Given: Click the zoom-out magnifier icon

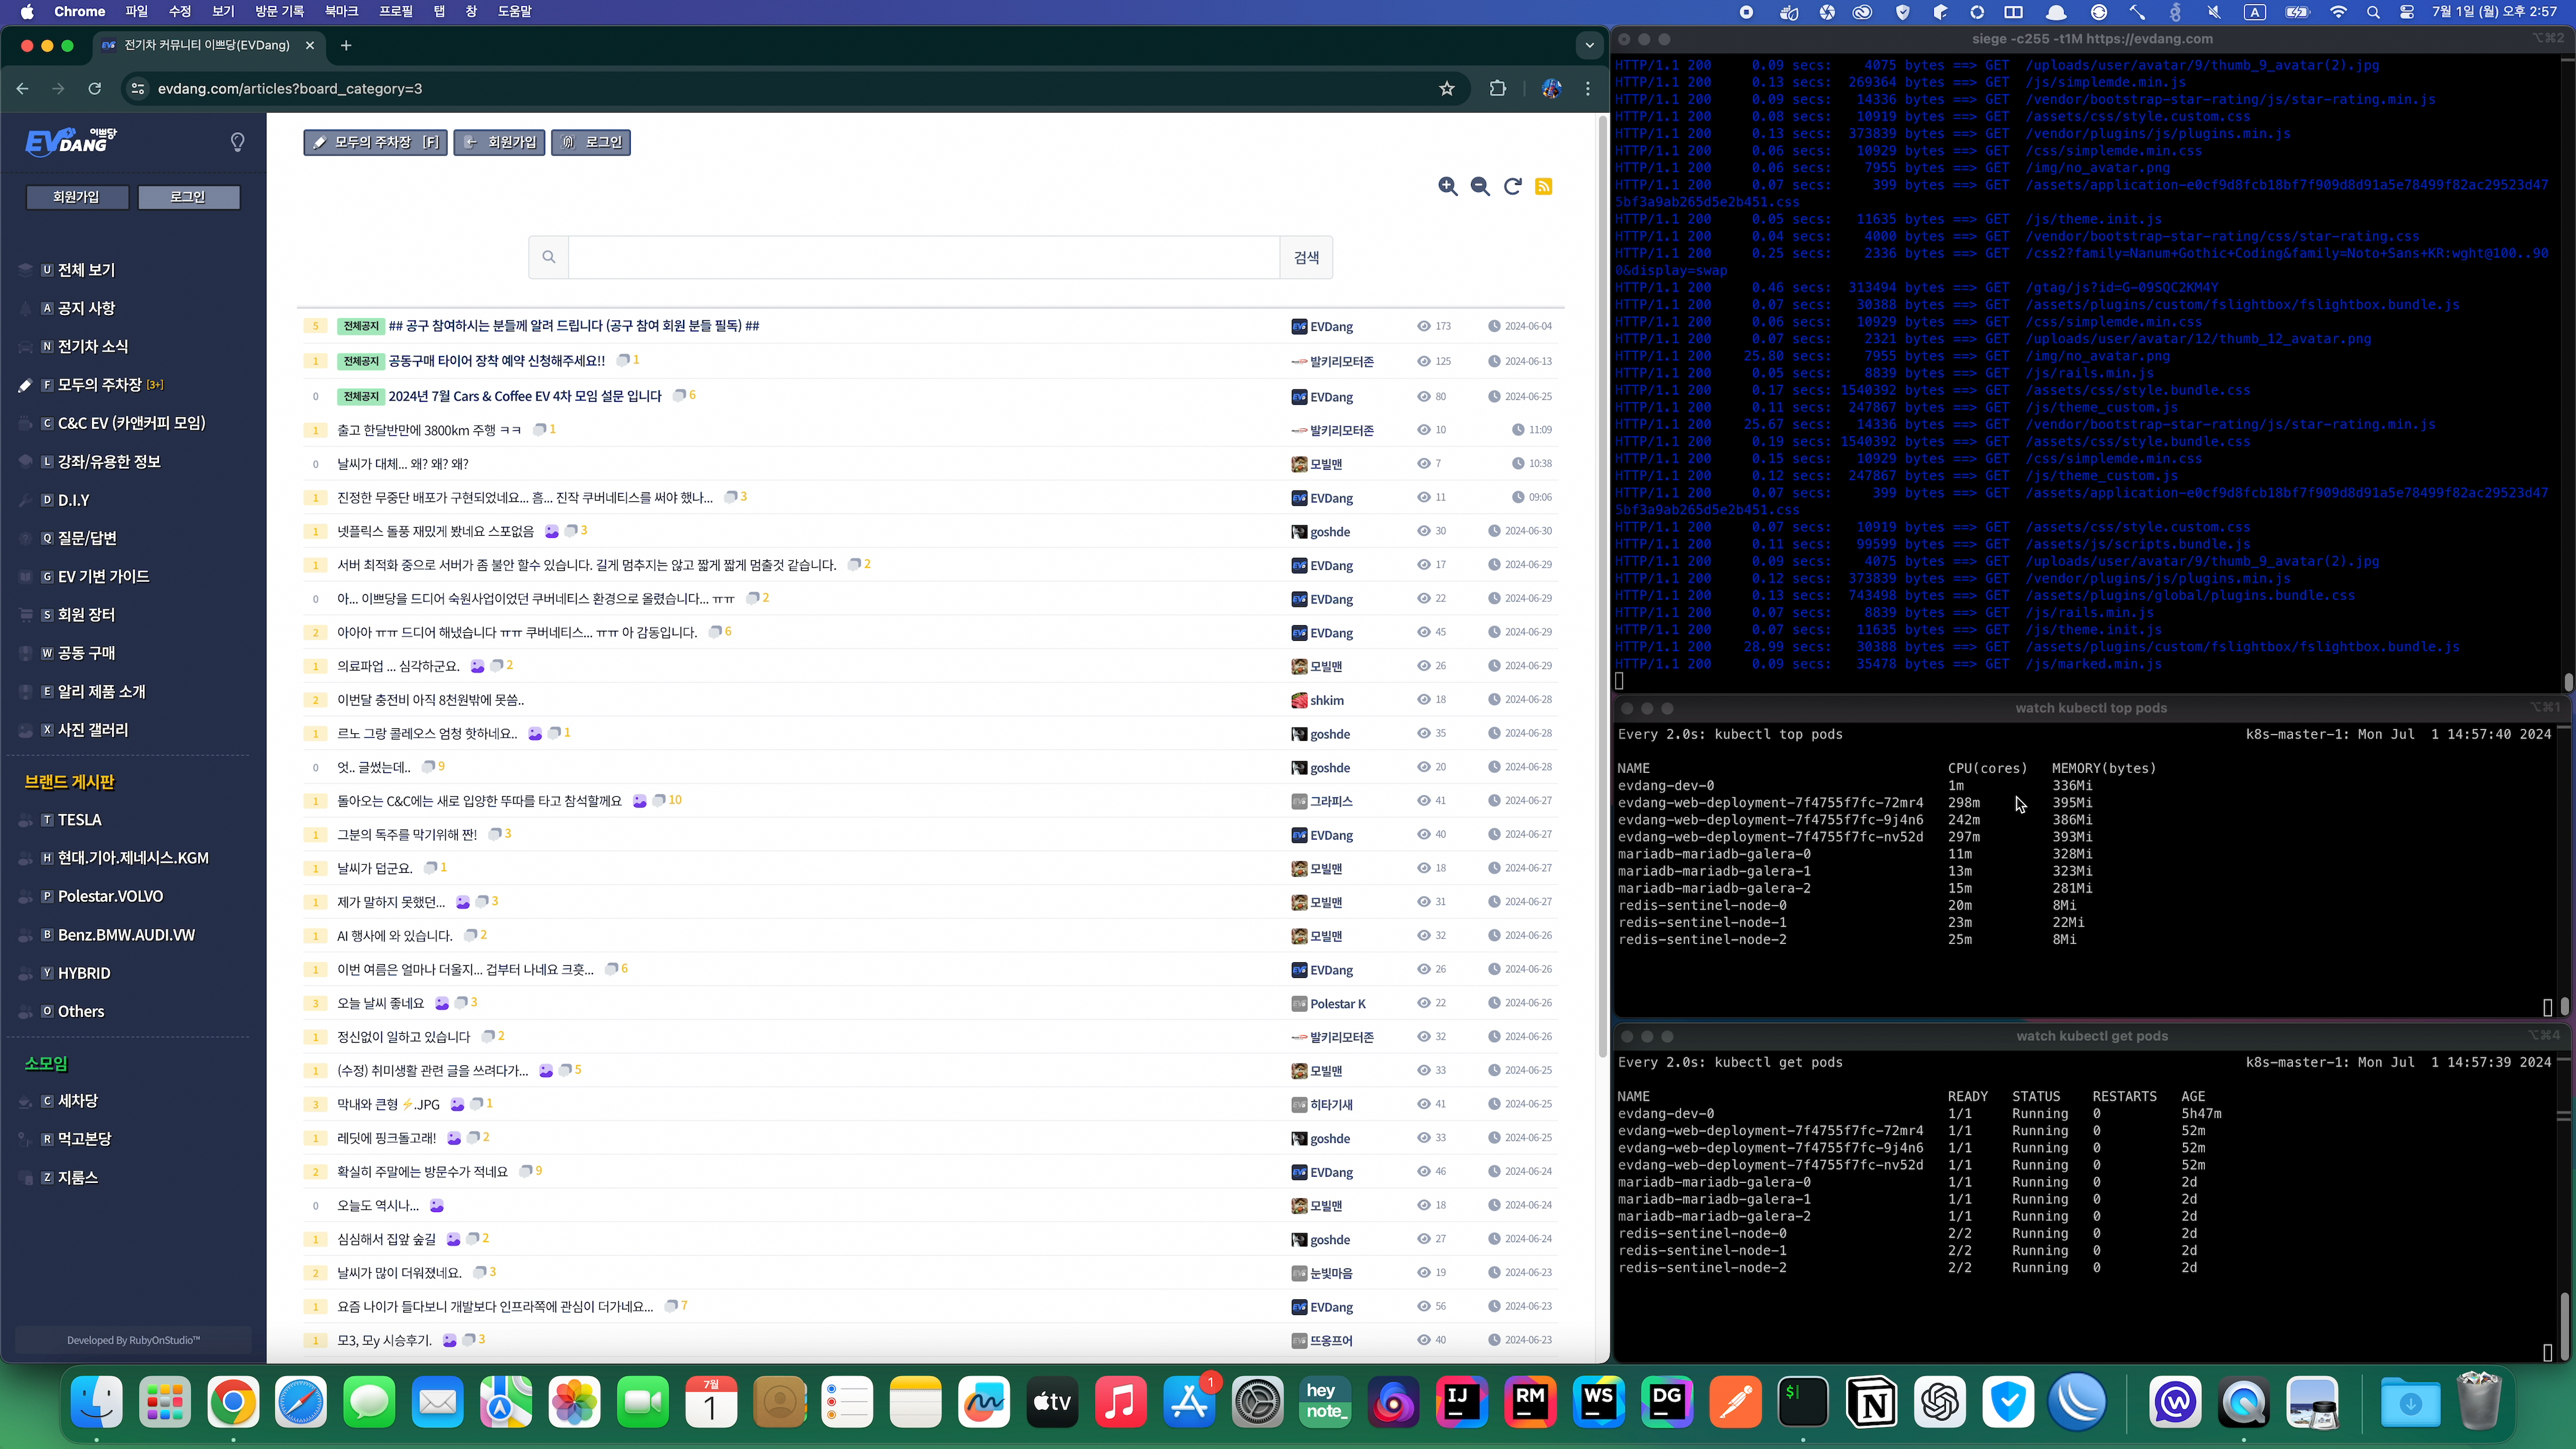Looking at the screenshot, I should tap(1480, 186).
